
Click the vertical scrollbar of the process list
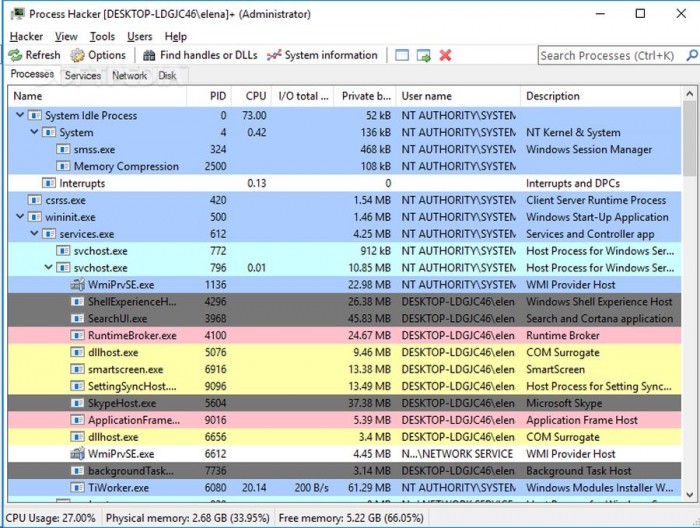[x=689, y=300]
